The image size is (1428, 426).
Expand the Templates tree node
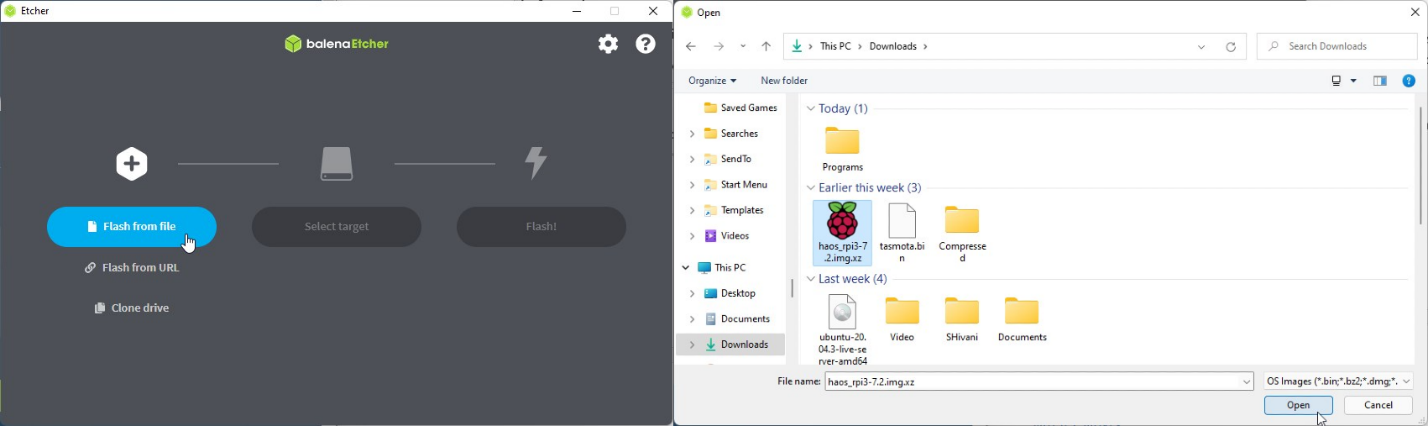tap(692, 211)
